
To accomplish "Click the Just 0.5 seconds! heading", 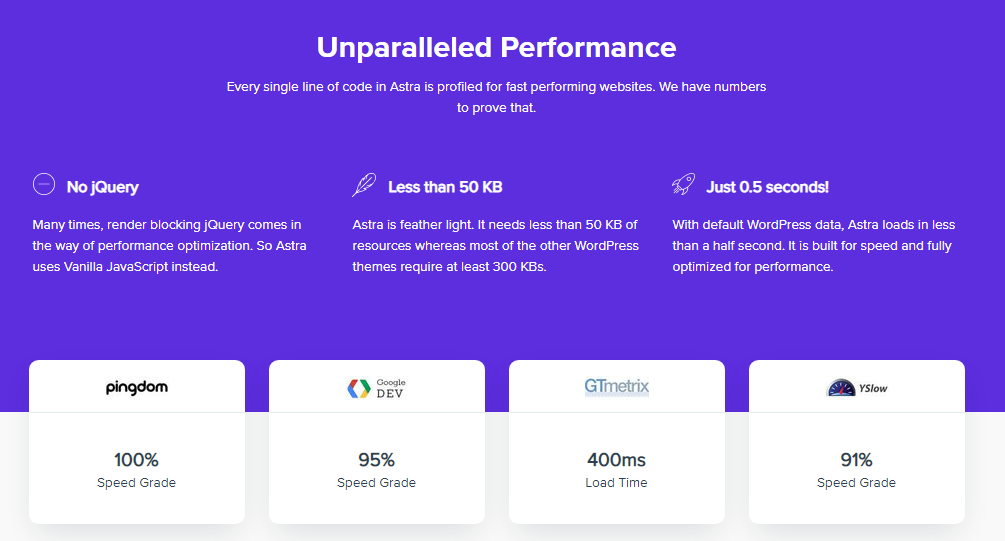I will (767, 187).
